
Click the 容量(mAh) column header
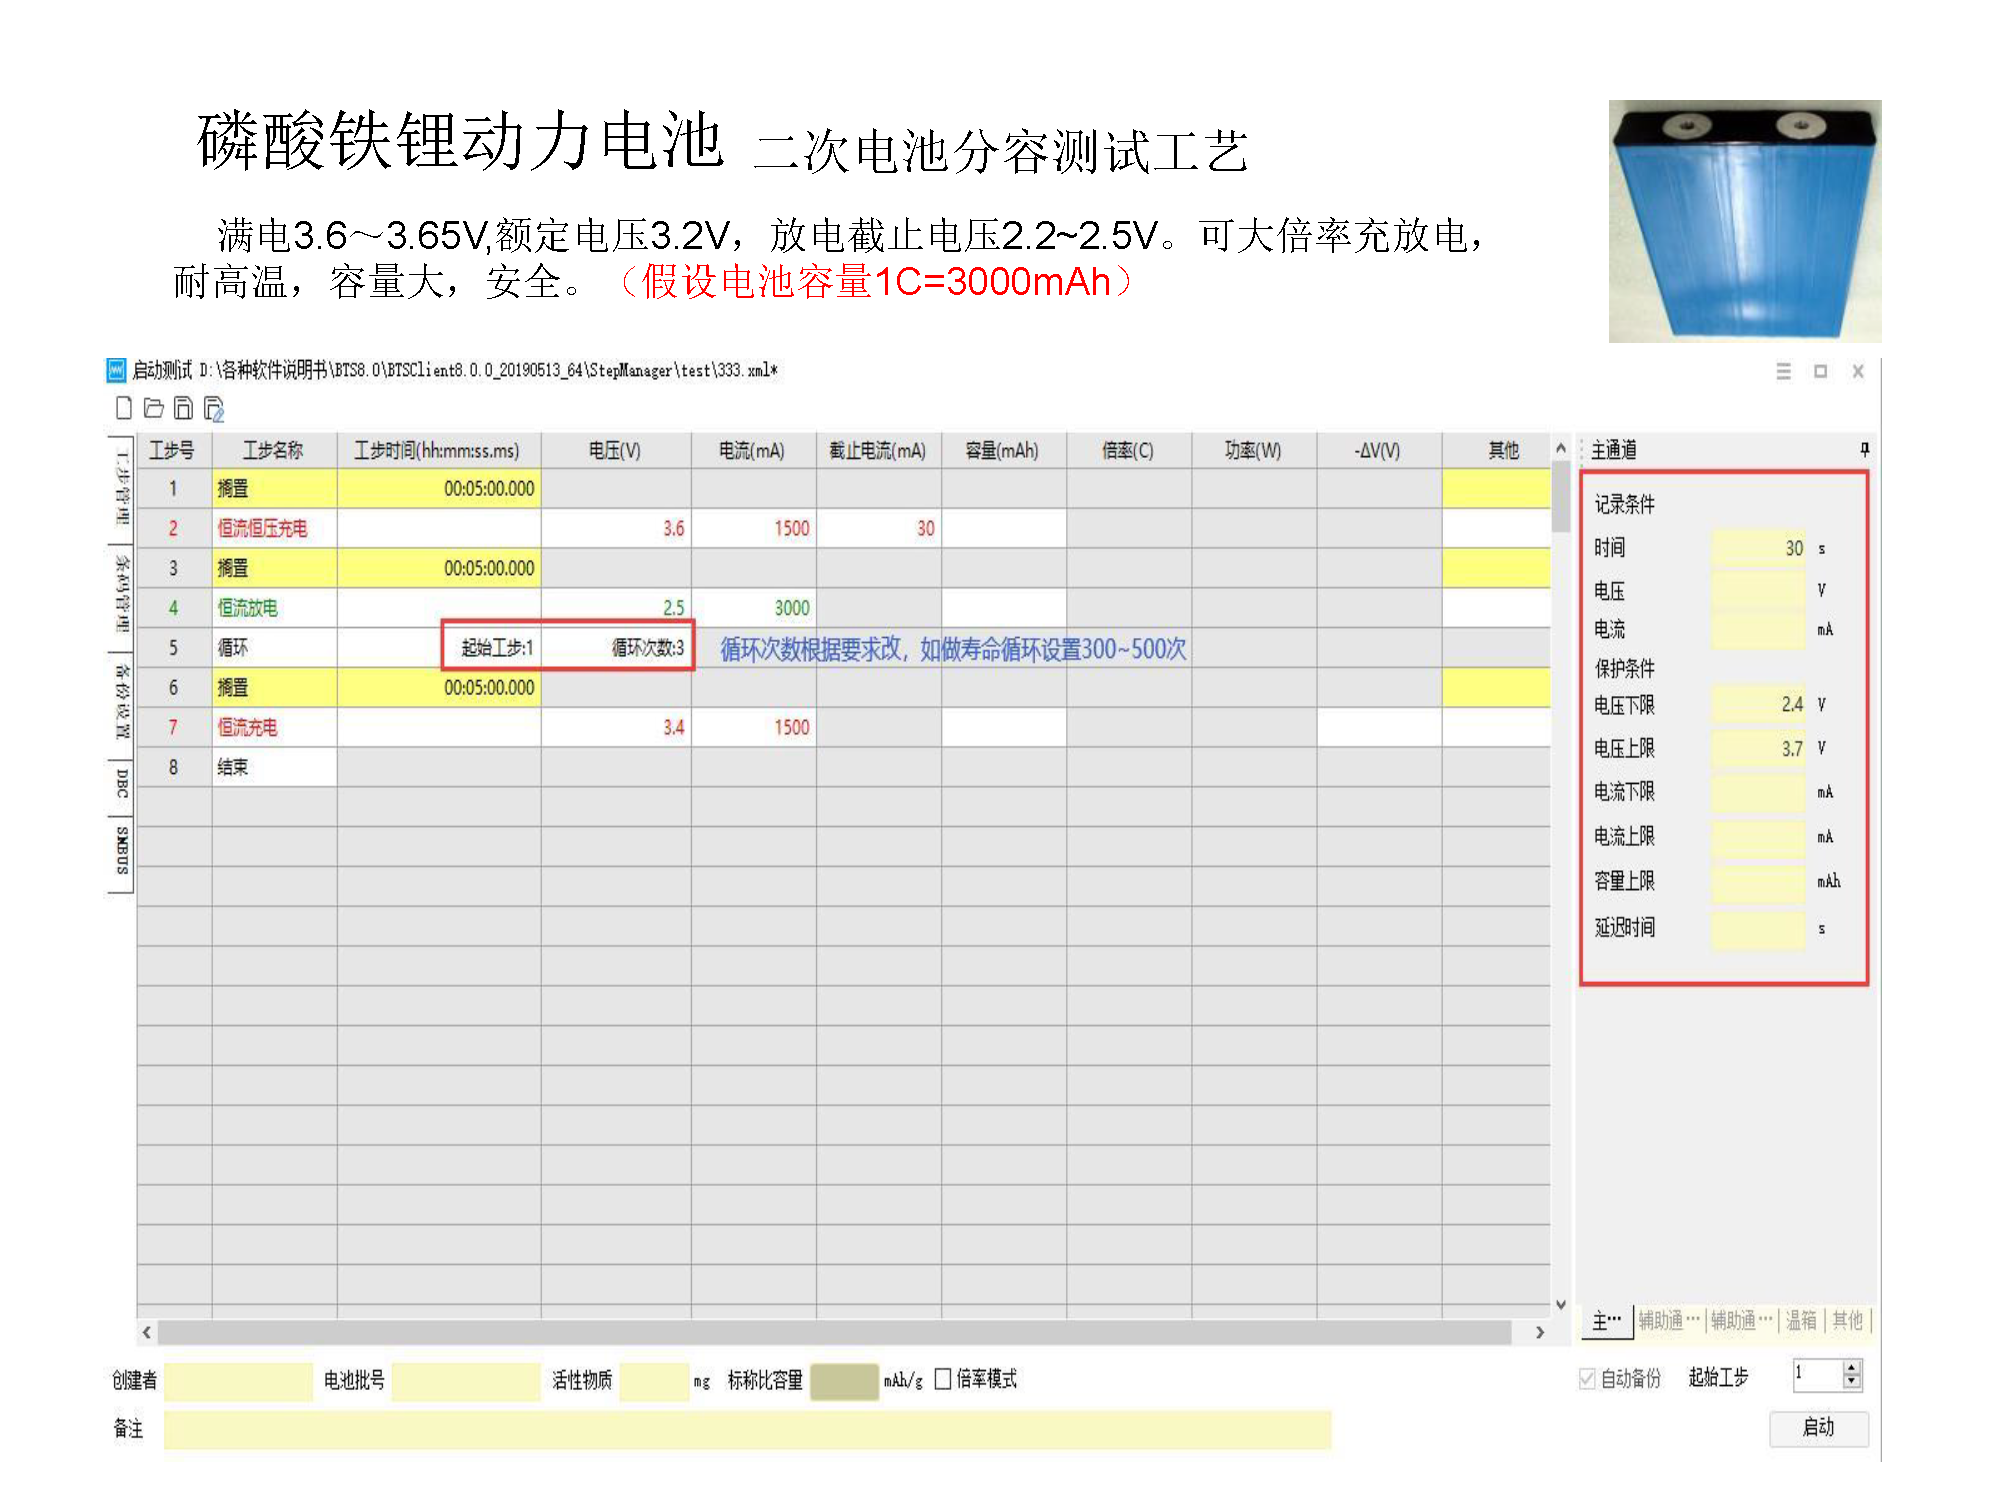point(1003,450)
